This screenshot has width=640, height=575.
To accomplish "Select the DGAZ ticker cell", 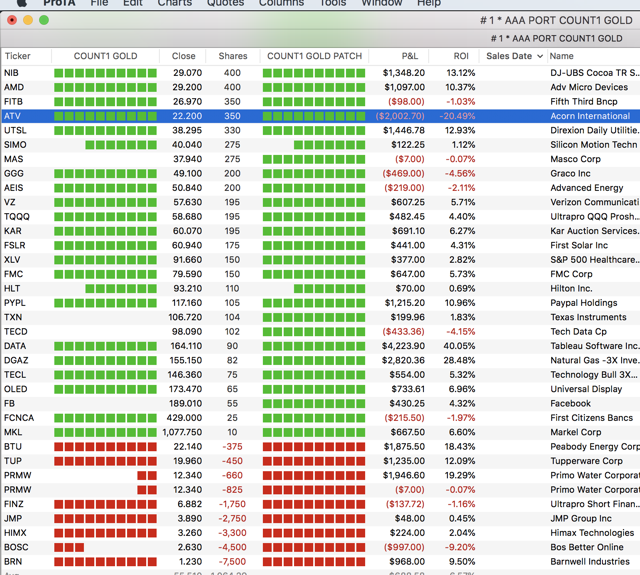I will [x=16, y=360].
